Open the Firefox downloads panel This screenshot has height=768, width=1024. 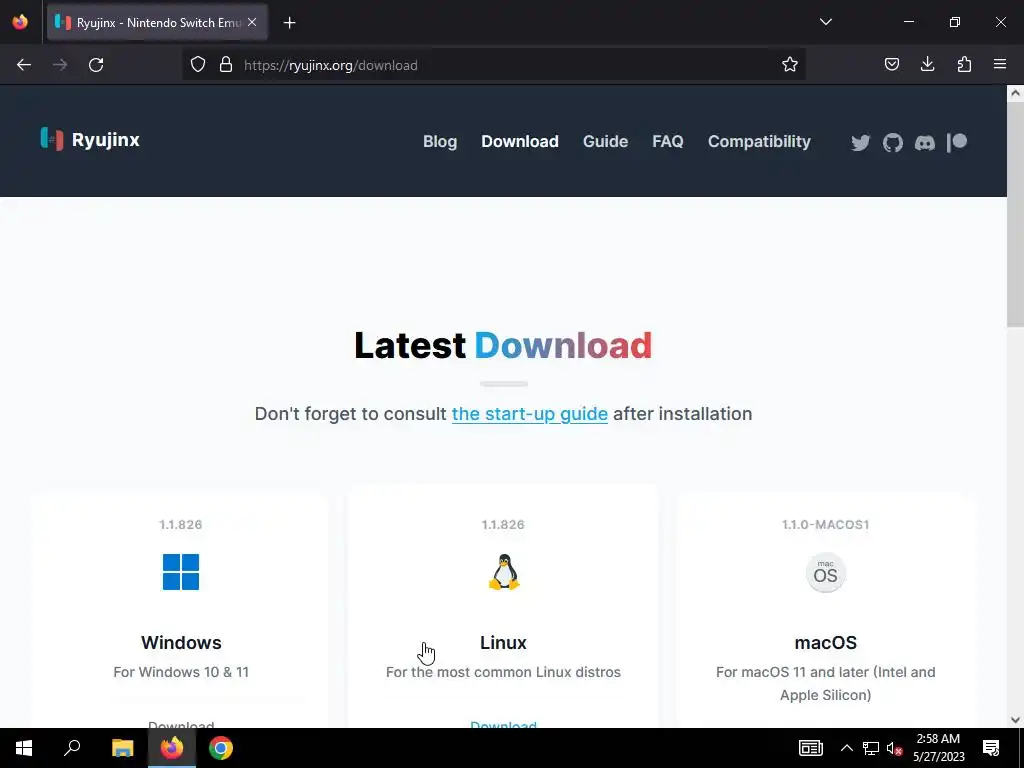coord(927,65)
